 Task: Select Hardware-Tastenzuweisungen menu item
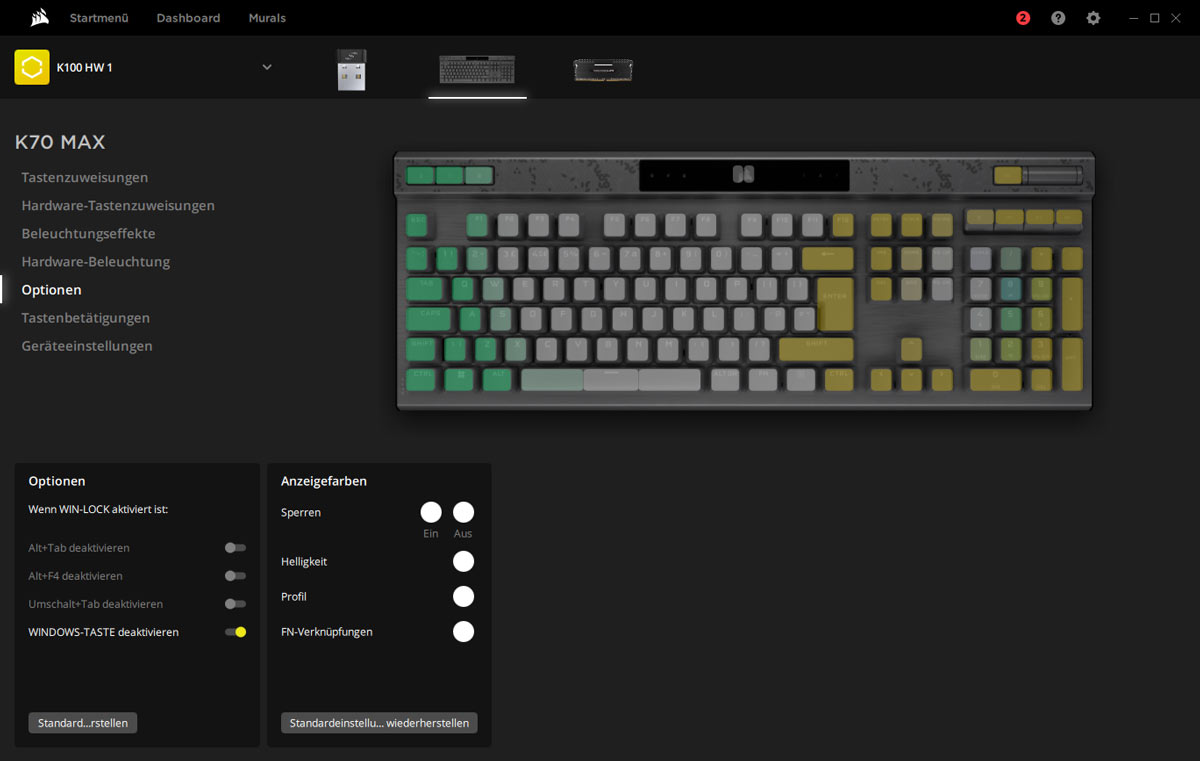[118, 206]
